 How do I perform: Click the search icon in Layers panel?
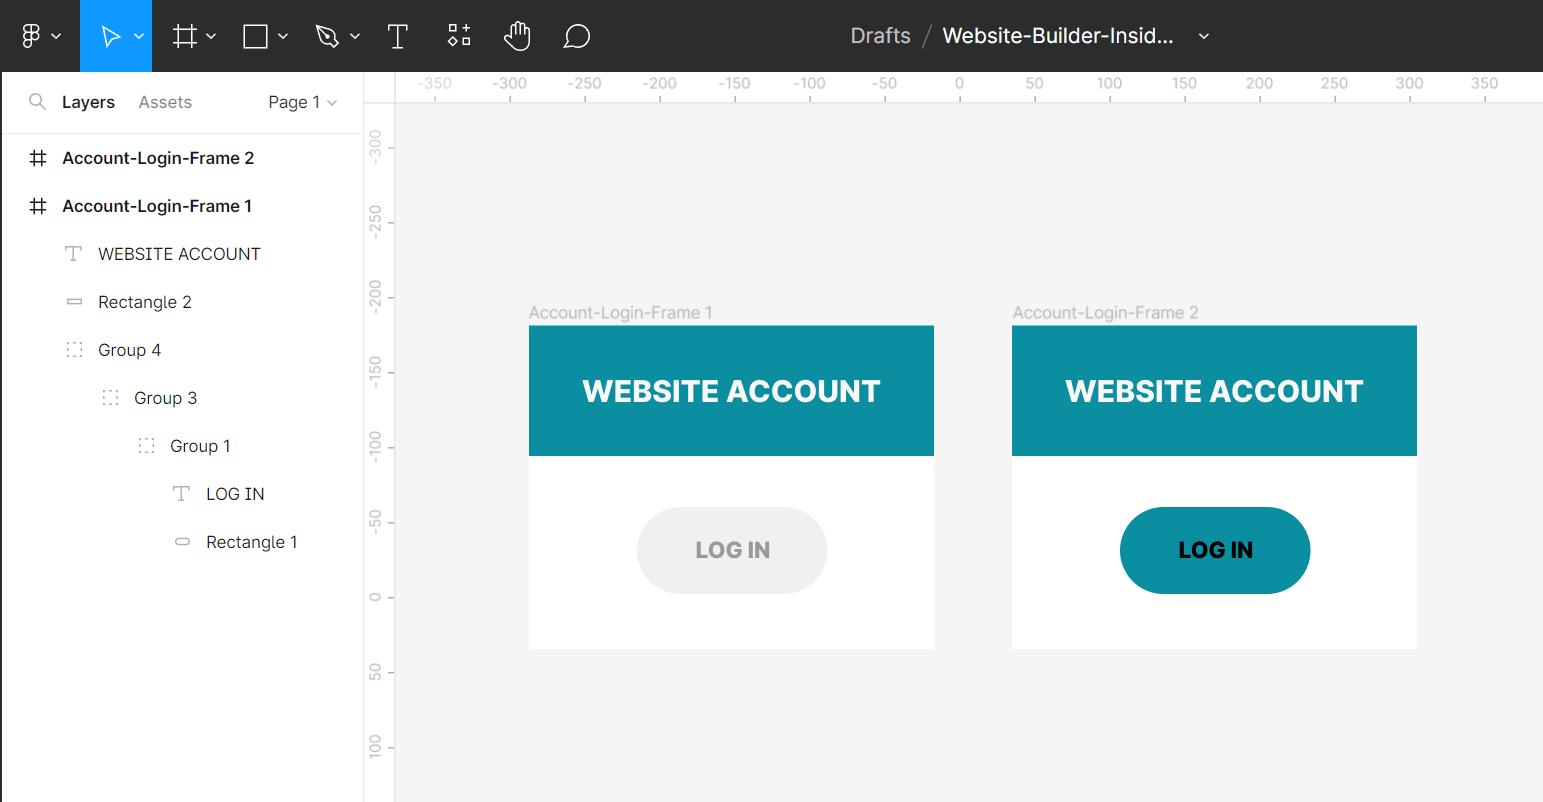[37, 102]
